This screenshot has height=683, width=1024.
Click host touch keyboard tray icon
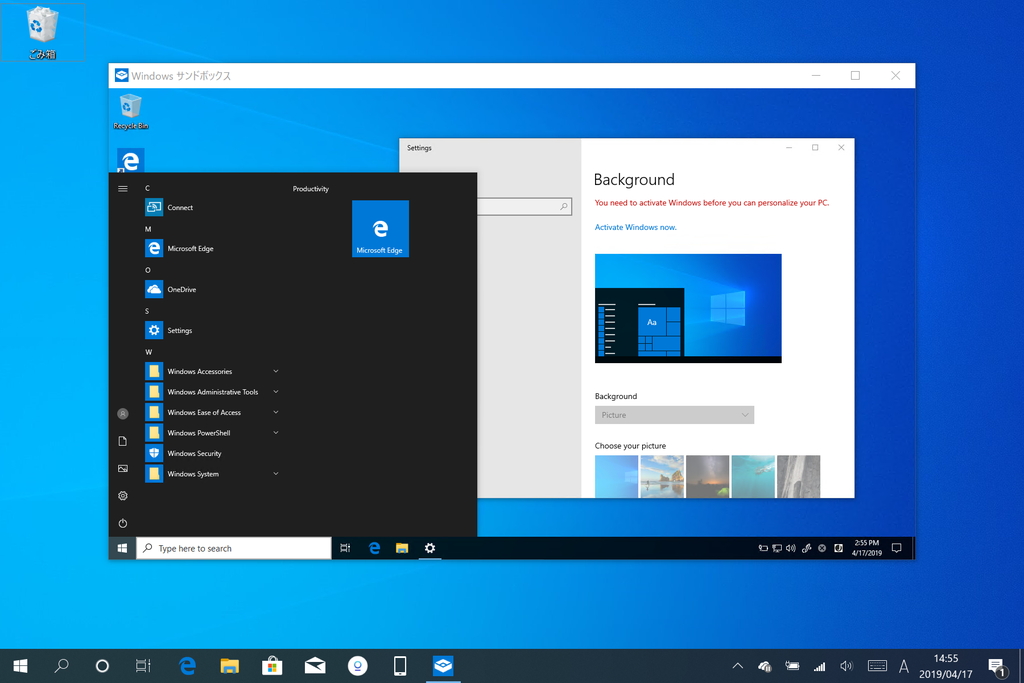coord(877,666)
